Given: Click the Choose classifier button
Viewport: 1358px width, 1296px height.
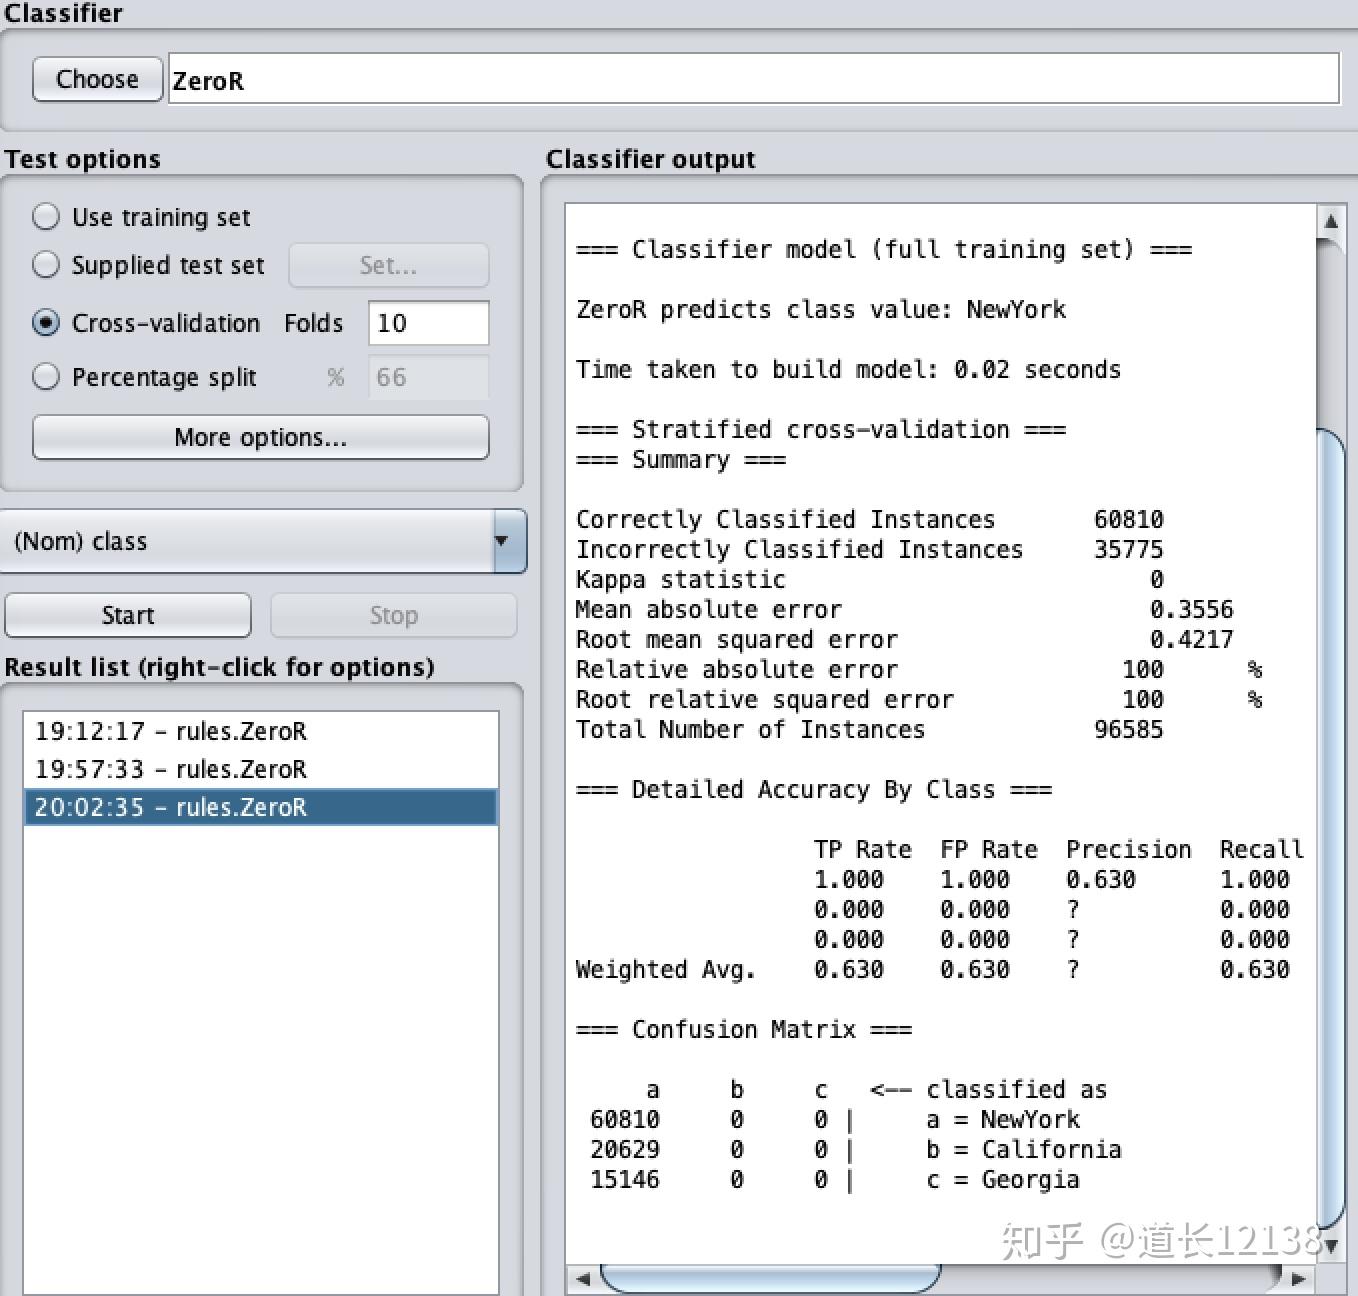Looking at the screenshot, I should pyautogui.click(x=97, y=79).
